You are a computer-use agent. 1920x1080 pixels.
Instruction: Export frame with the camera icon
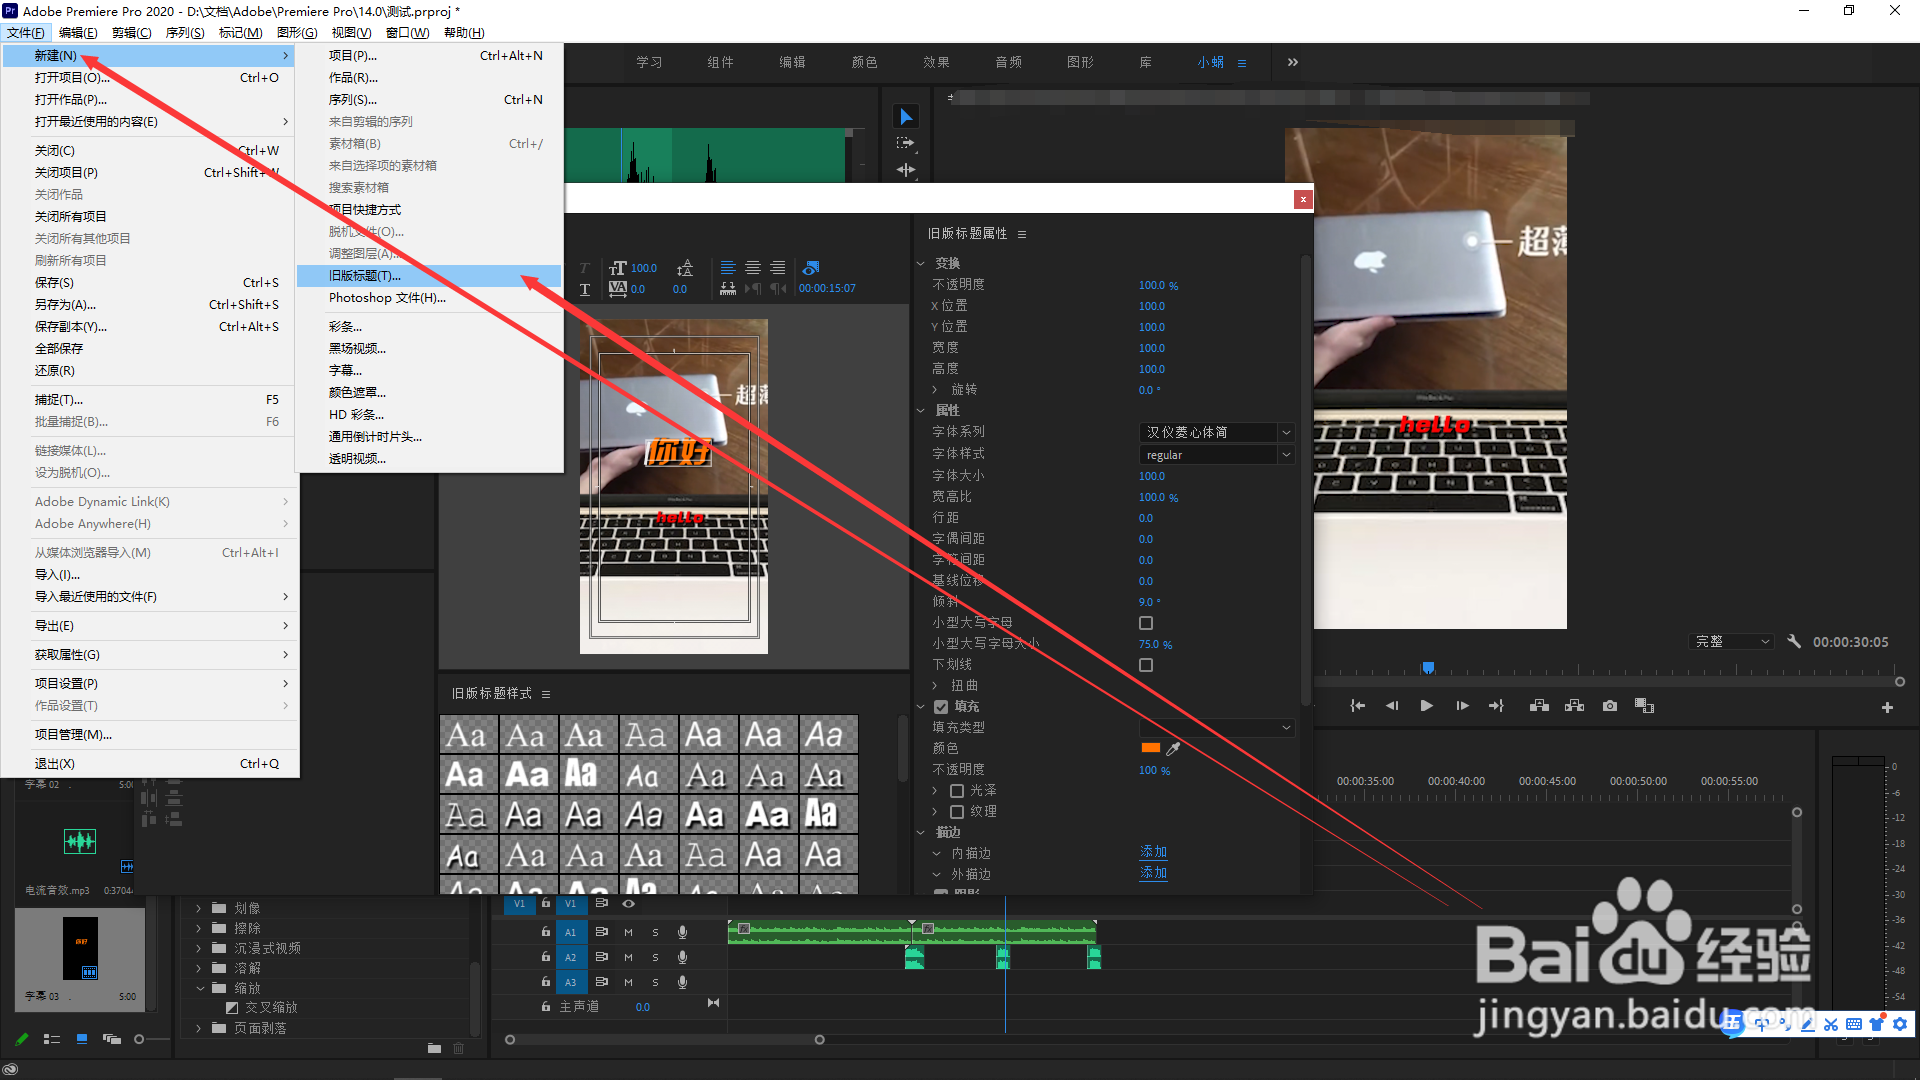pyautogui.click(x=1610, y=706)
